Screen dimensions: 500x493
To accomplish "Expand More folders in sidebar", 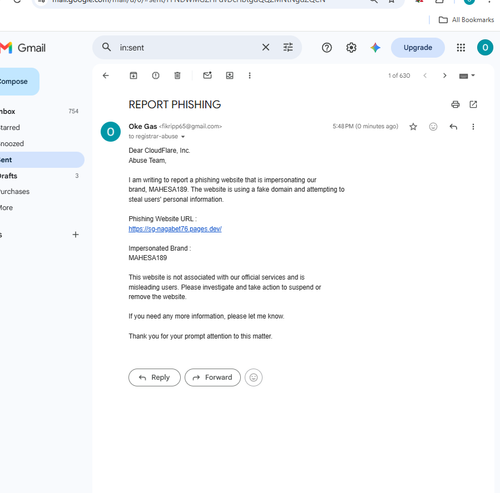I will 40,208.
